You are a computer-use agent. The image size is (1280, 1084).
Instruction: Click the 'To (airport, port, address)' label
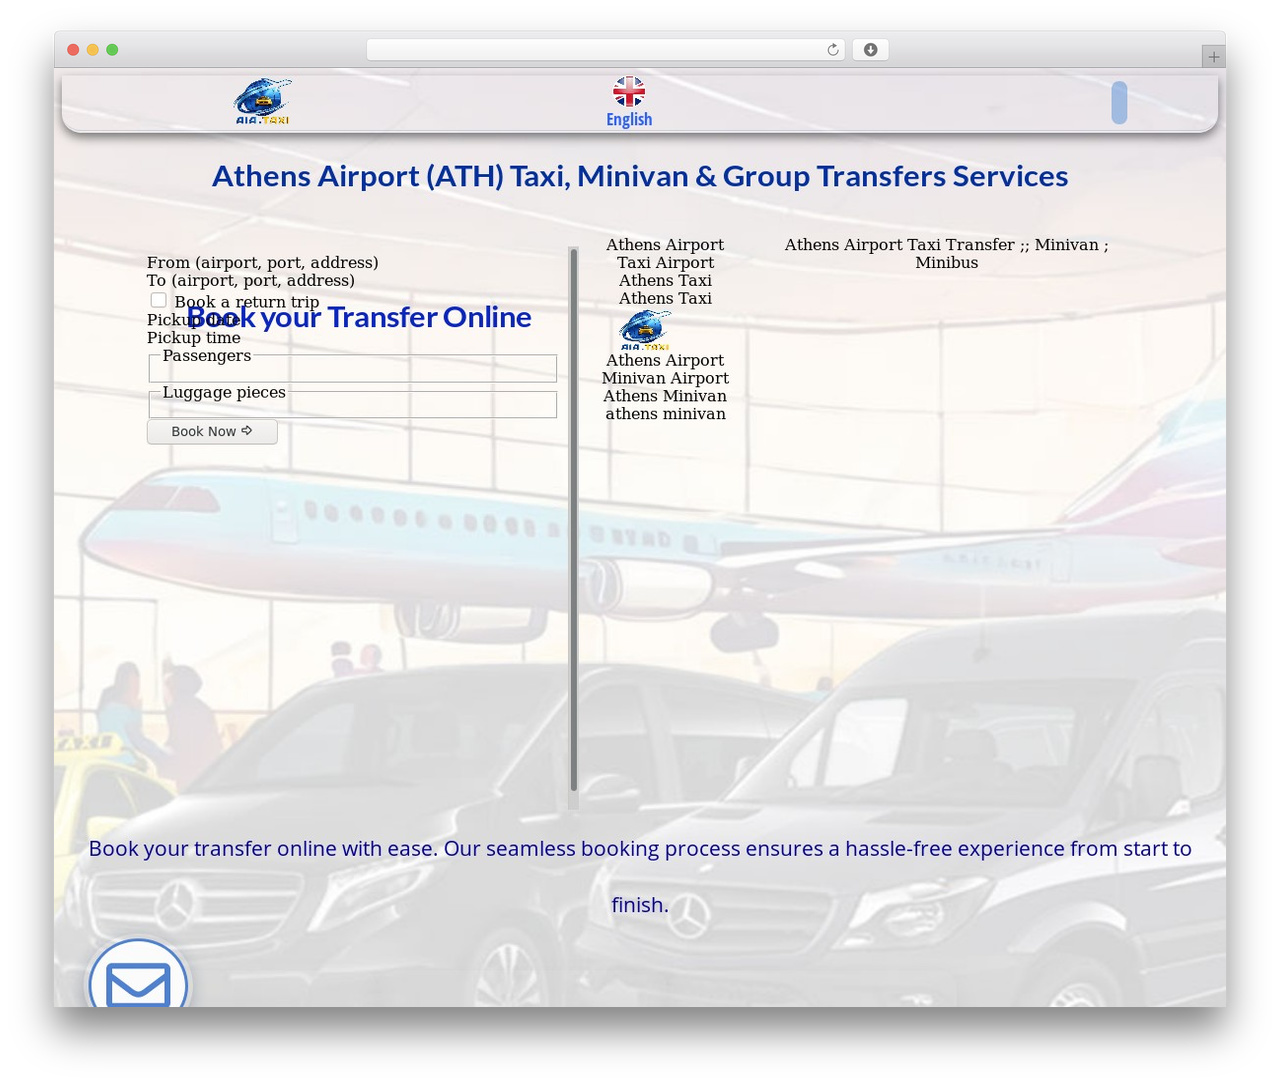(251, 281)
